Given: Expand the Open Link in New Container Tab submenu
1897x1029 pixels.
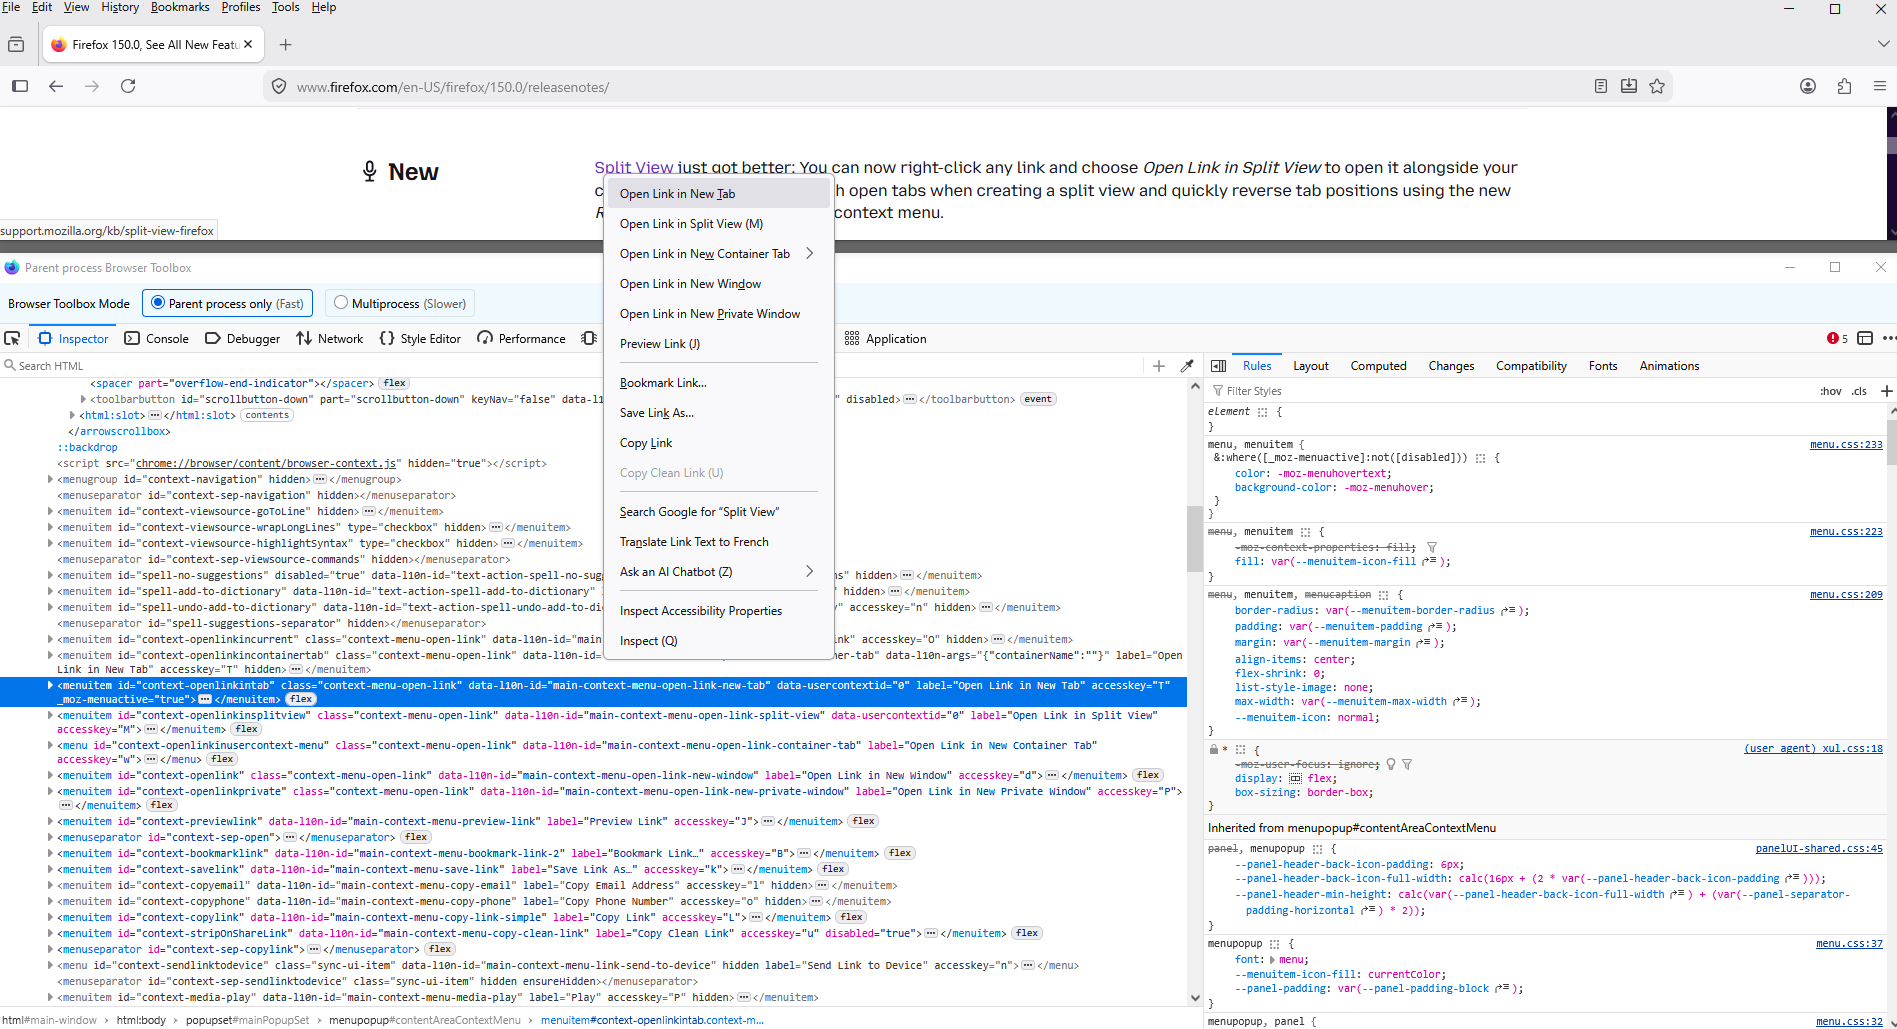Looking at the screenshot, I should 809,254.
